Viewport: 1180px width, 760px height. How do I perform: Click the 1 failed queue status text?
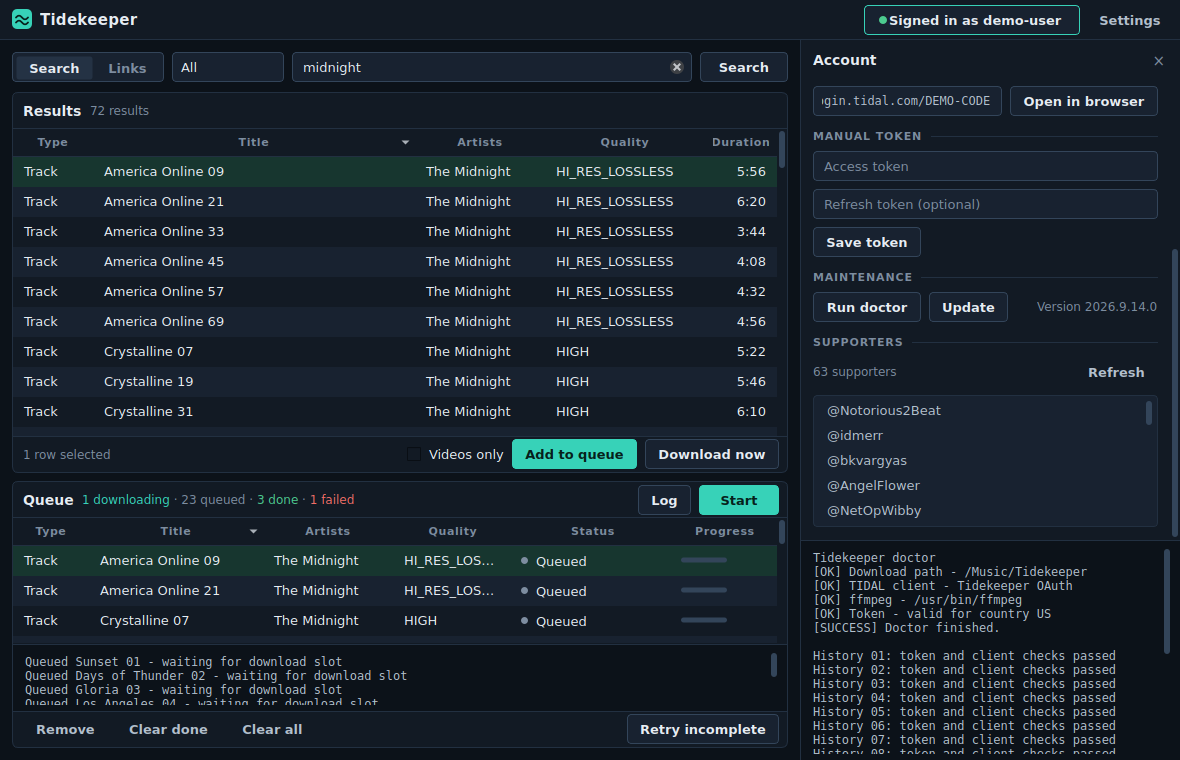point(332,500)
